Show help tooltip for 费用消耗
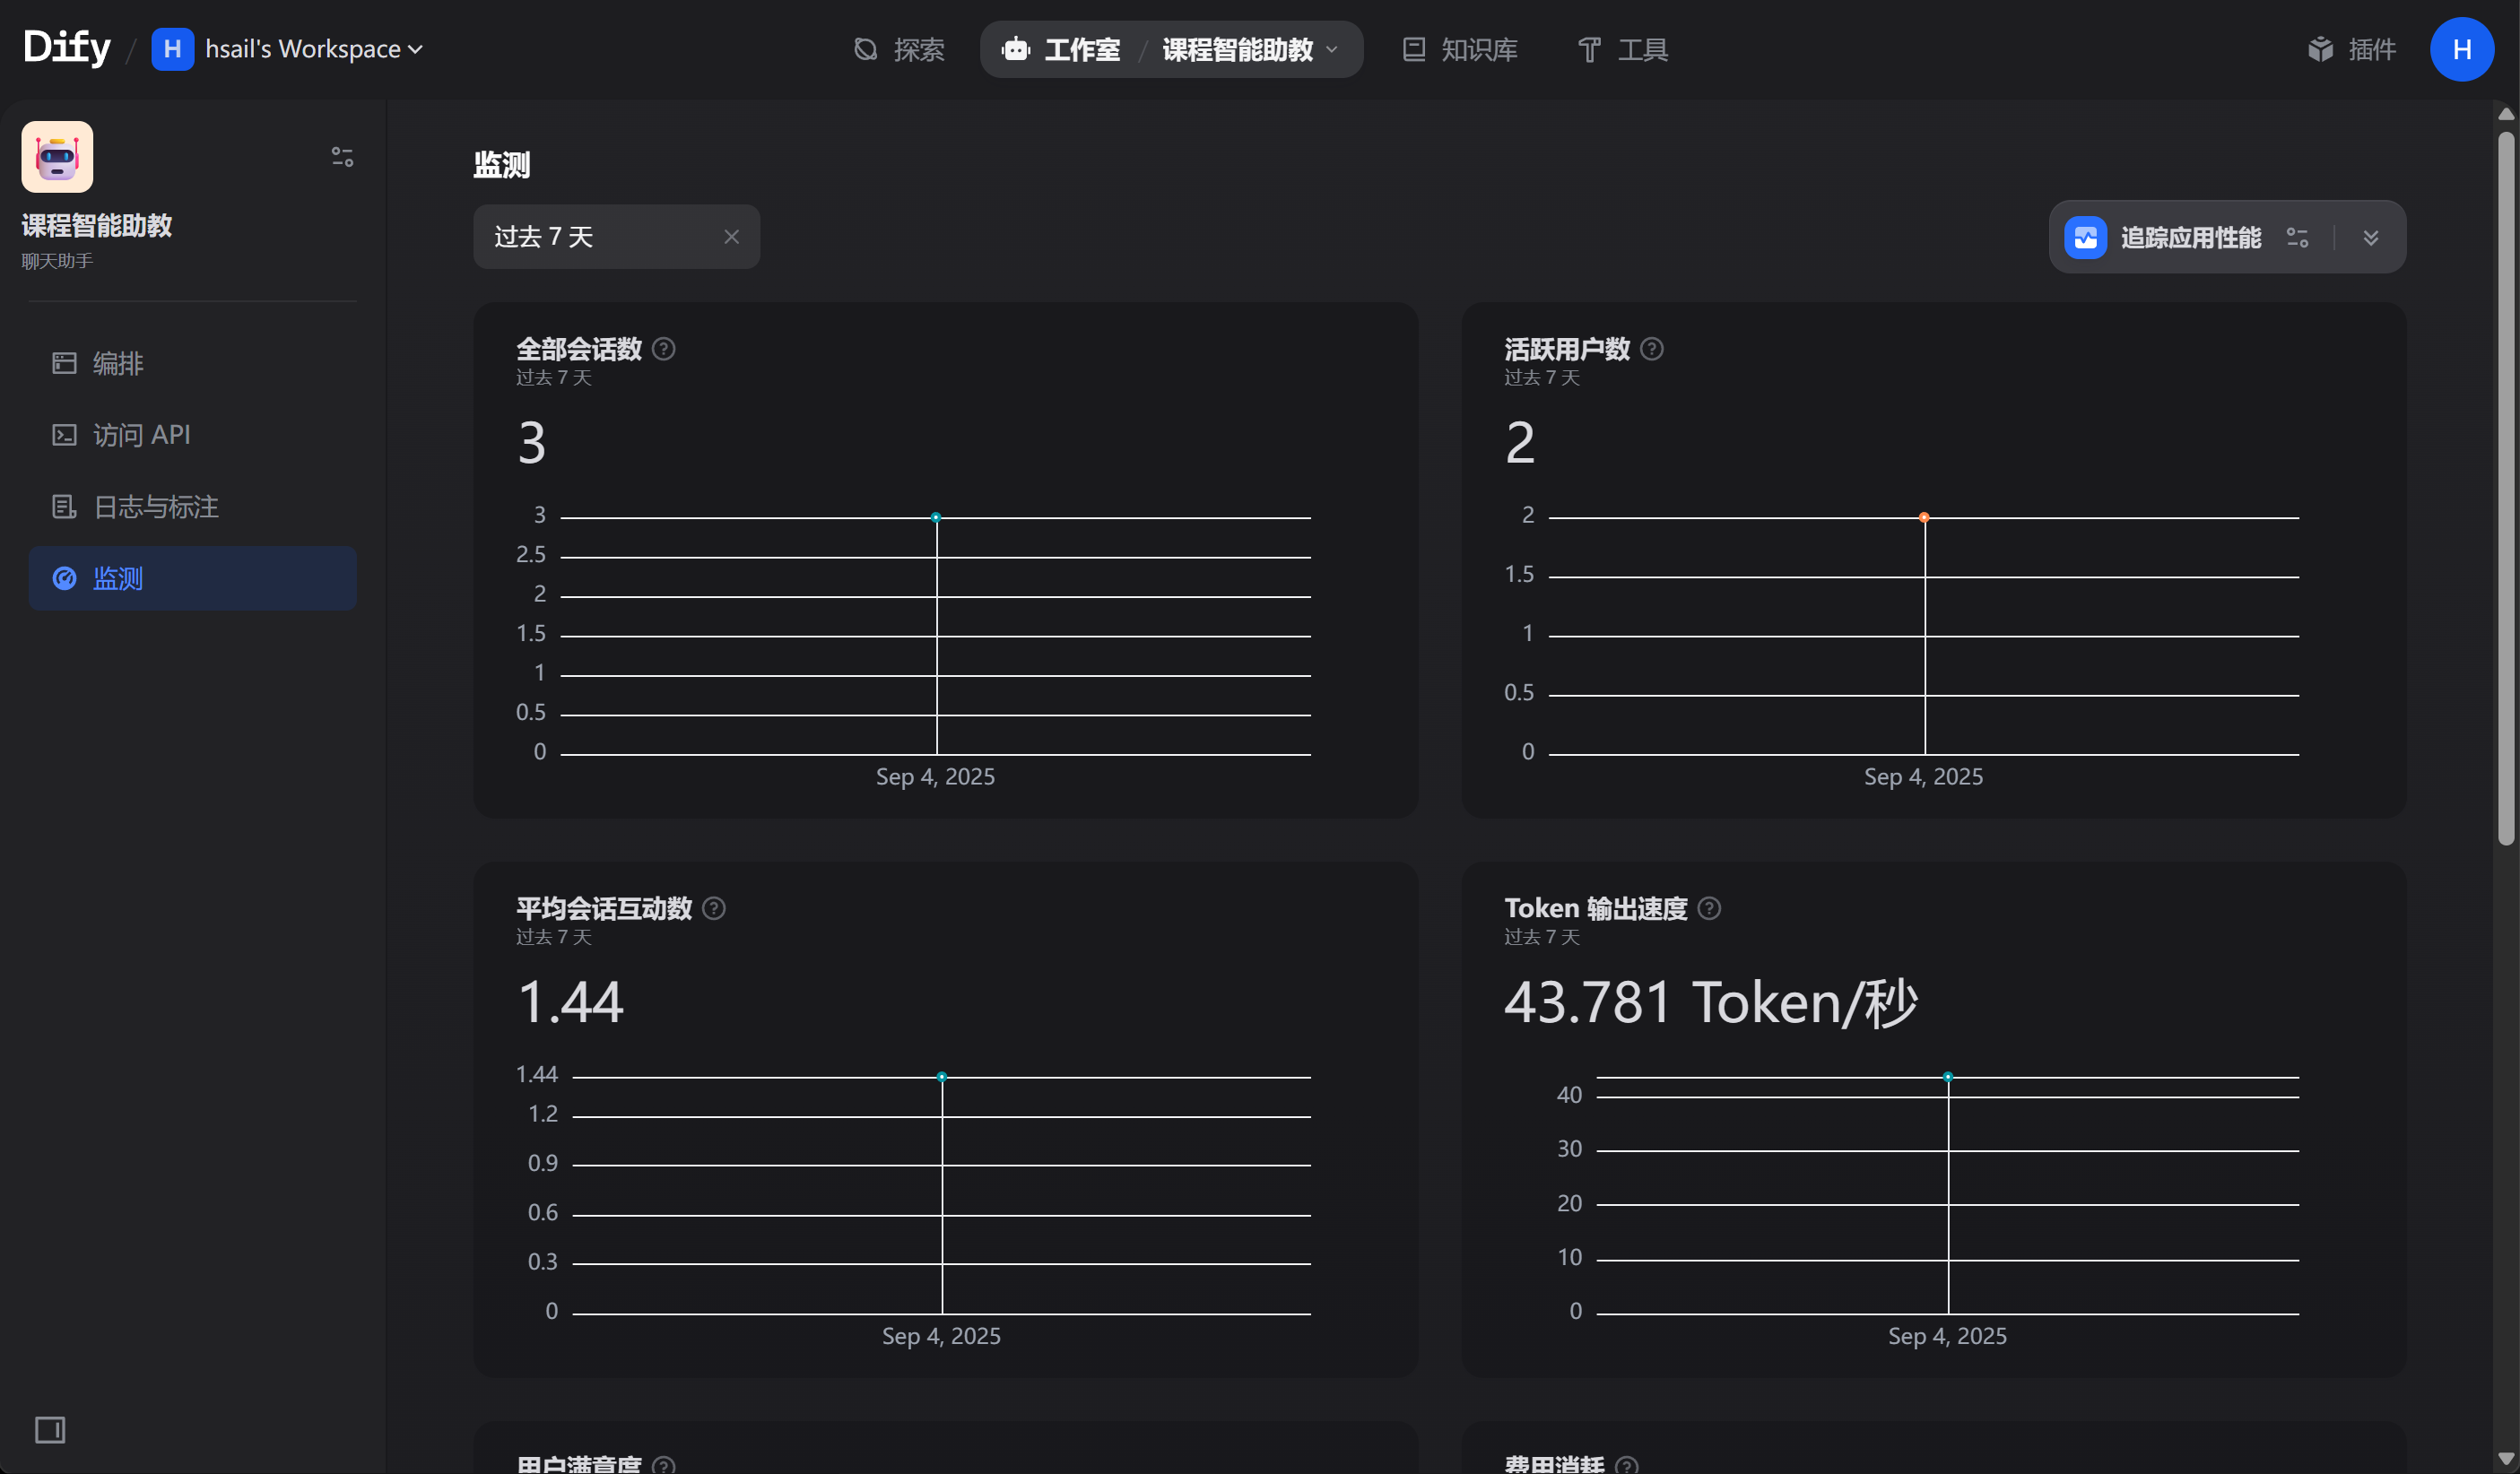The width and height of the screenshot is (2520, 1474). 1626,1465
